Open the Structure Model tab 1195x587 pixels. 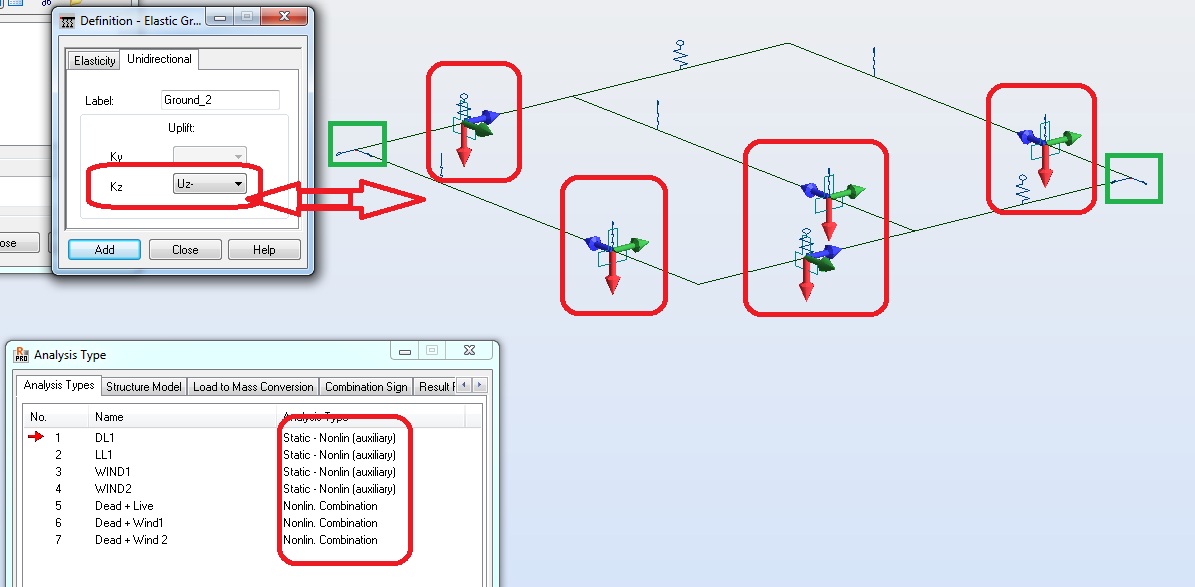pyautogui.click(x=144, y=387)
